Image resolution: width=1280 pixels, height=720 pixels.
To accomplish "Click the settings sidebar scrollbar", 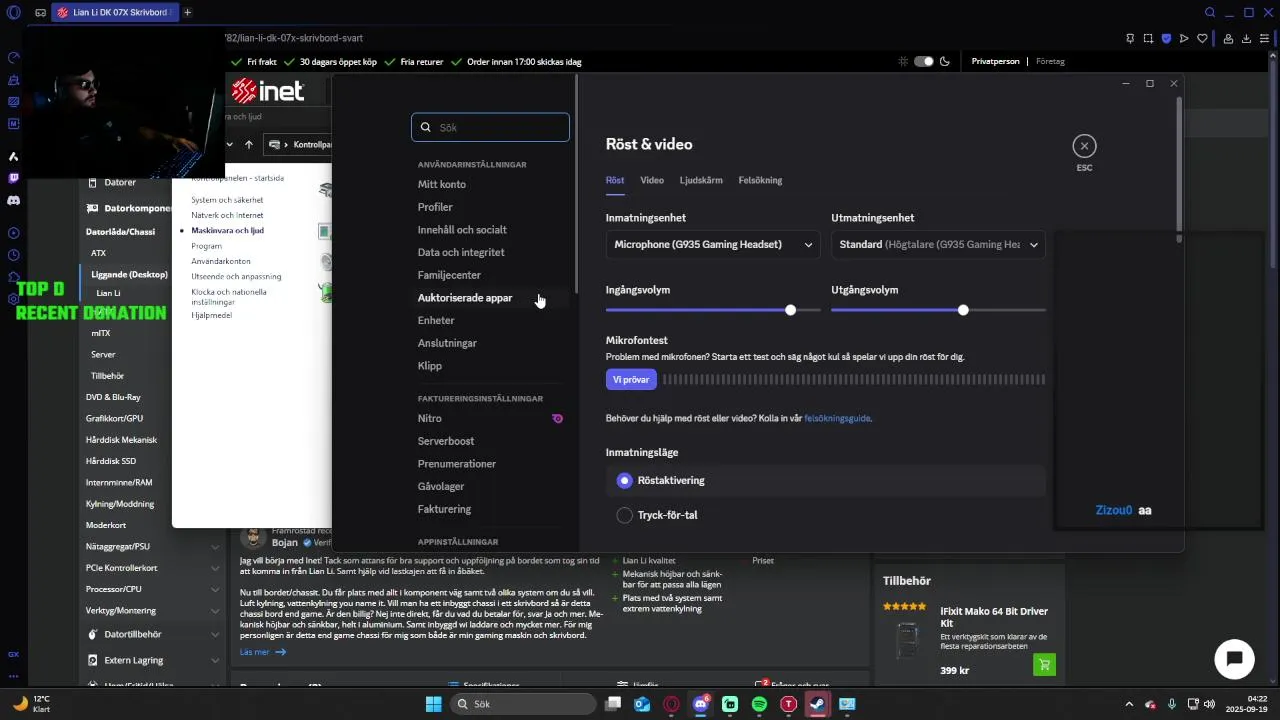I will tap(576, 185).
